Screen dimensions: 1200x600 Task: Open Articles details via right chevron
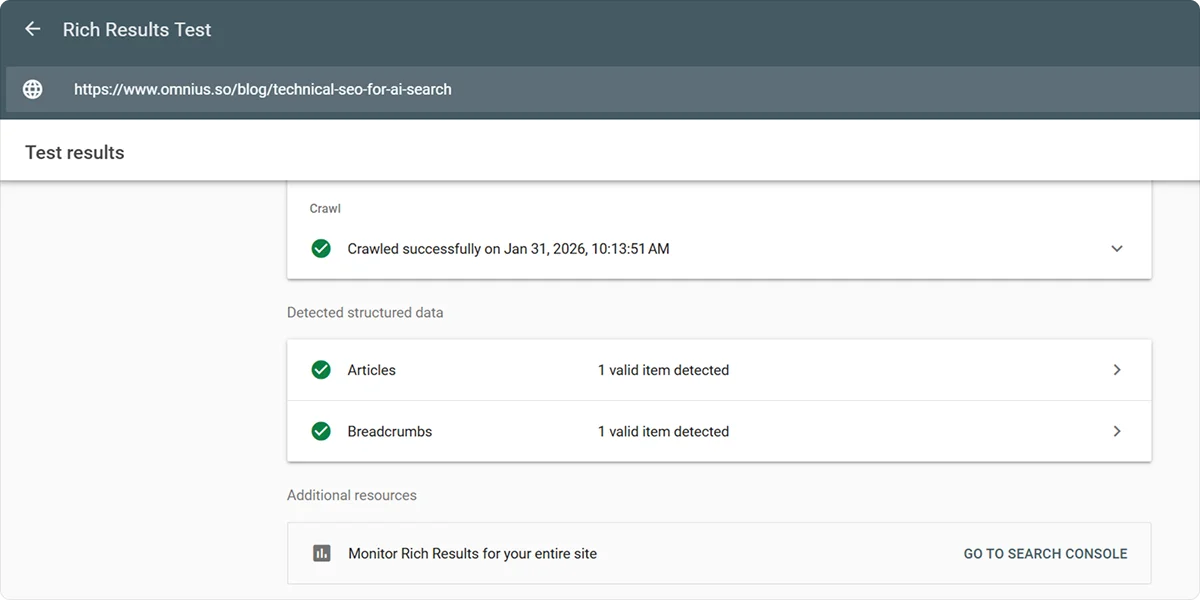1117,370
